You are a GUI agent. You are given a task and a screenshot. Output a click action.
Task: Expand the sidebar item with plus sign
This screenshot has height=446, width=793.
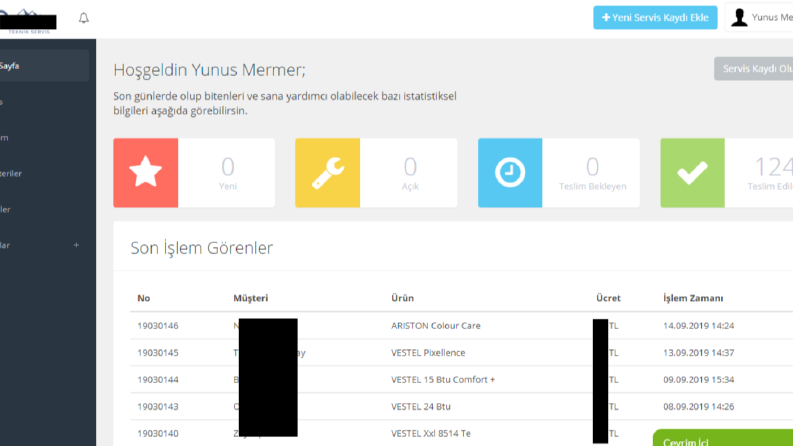click(76, 245)
